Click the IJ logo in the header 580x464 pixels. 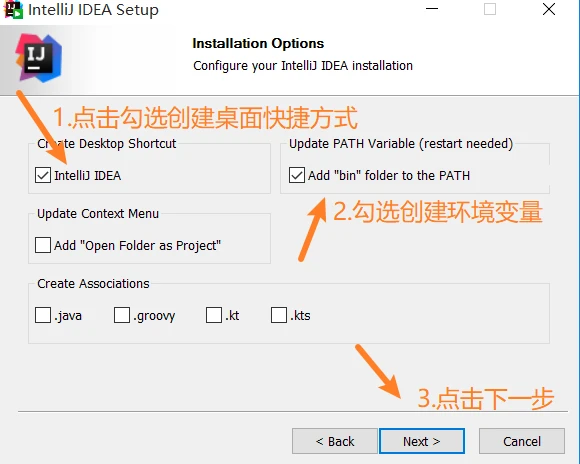click(x=38, y=58)
